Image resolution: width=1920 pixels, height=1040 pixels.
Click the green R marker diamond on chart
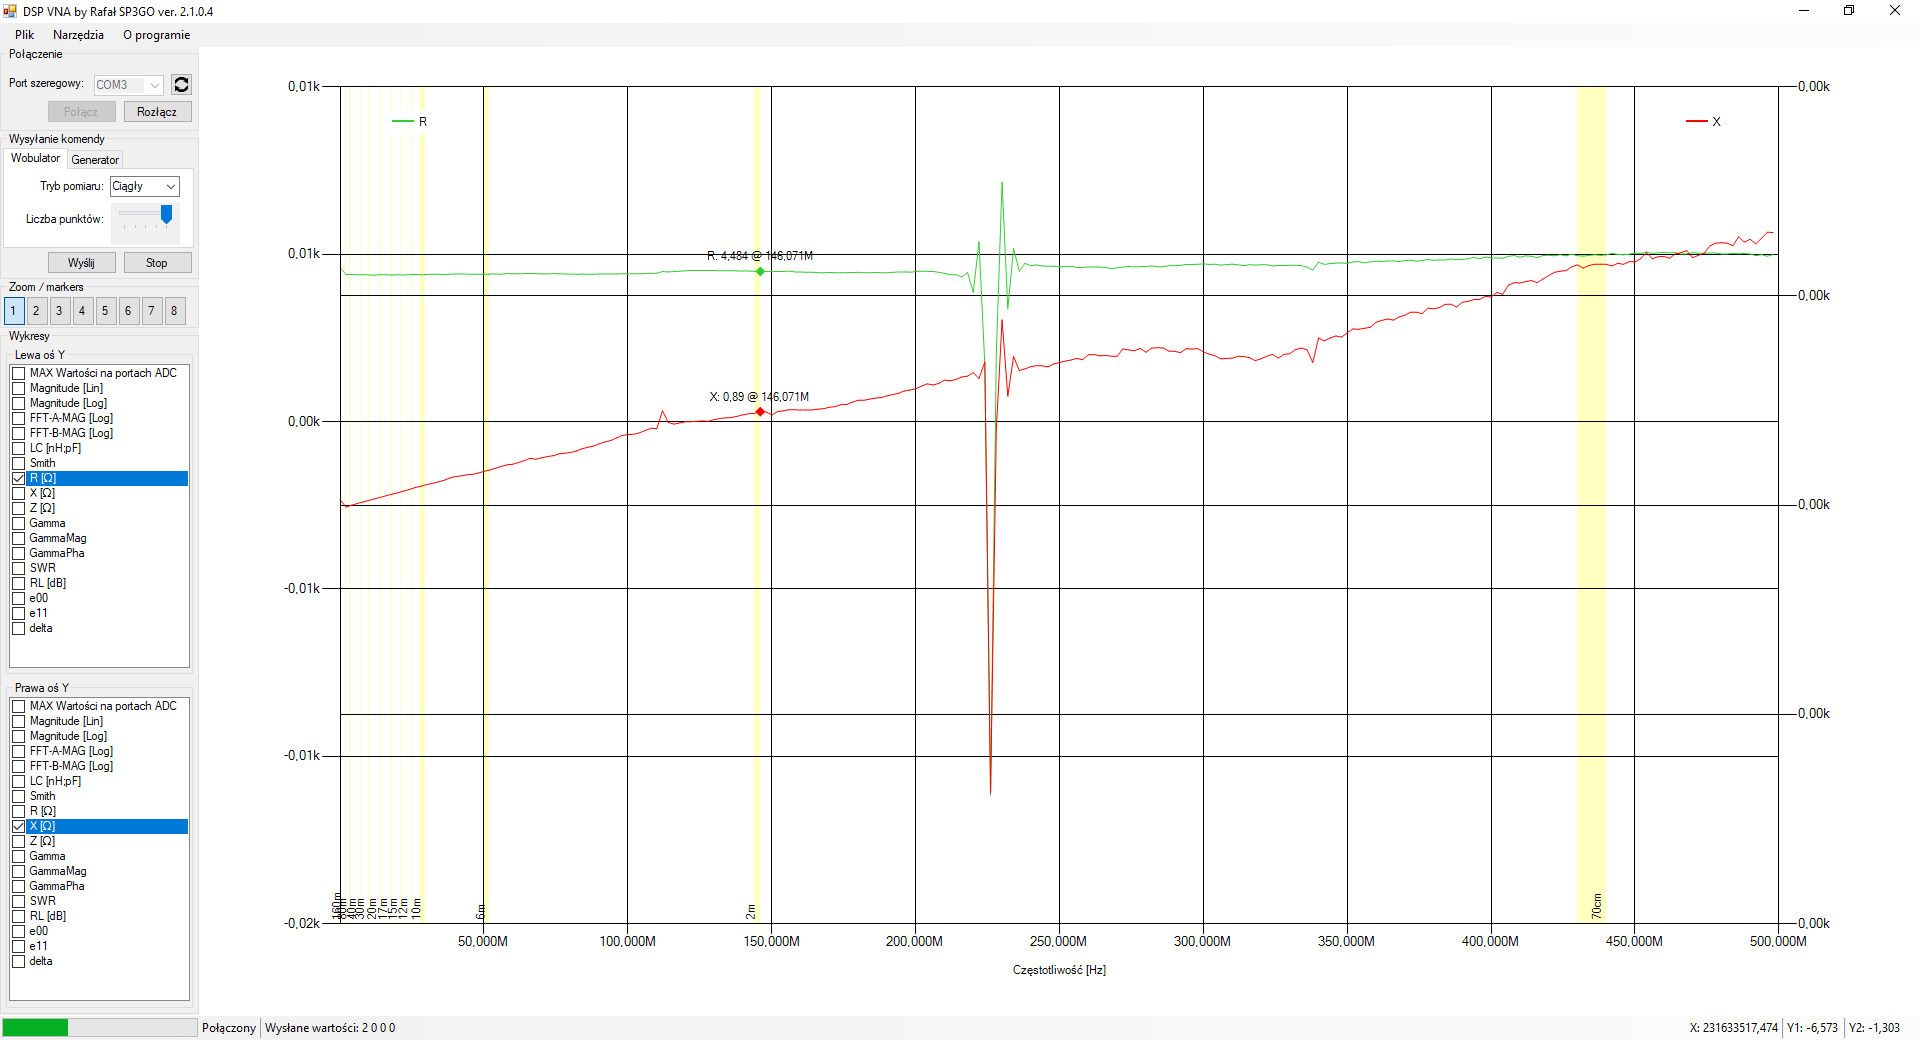[760, 271]
